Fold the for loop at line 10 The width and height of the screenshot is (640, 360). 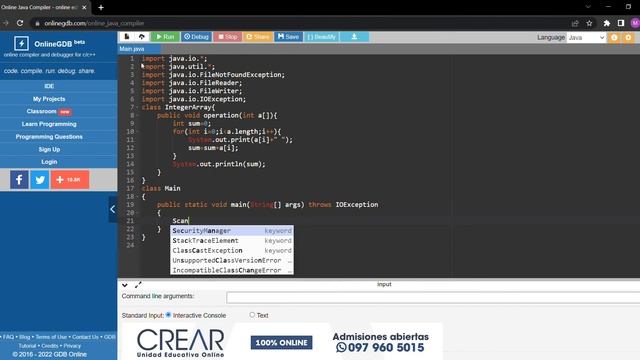click(138, 132)
